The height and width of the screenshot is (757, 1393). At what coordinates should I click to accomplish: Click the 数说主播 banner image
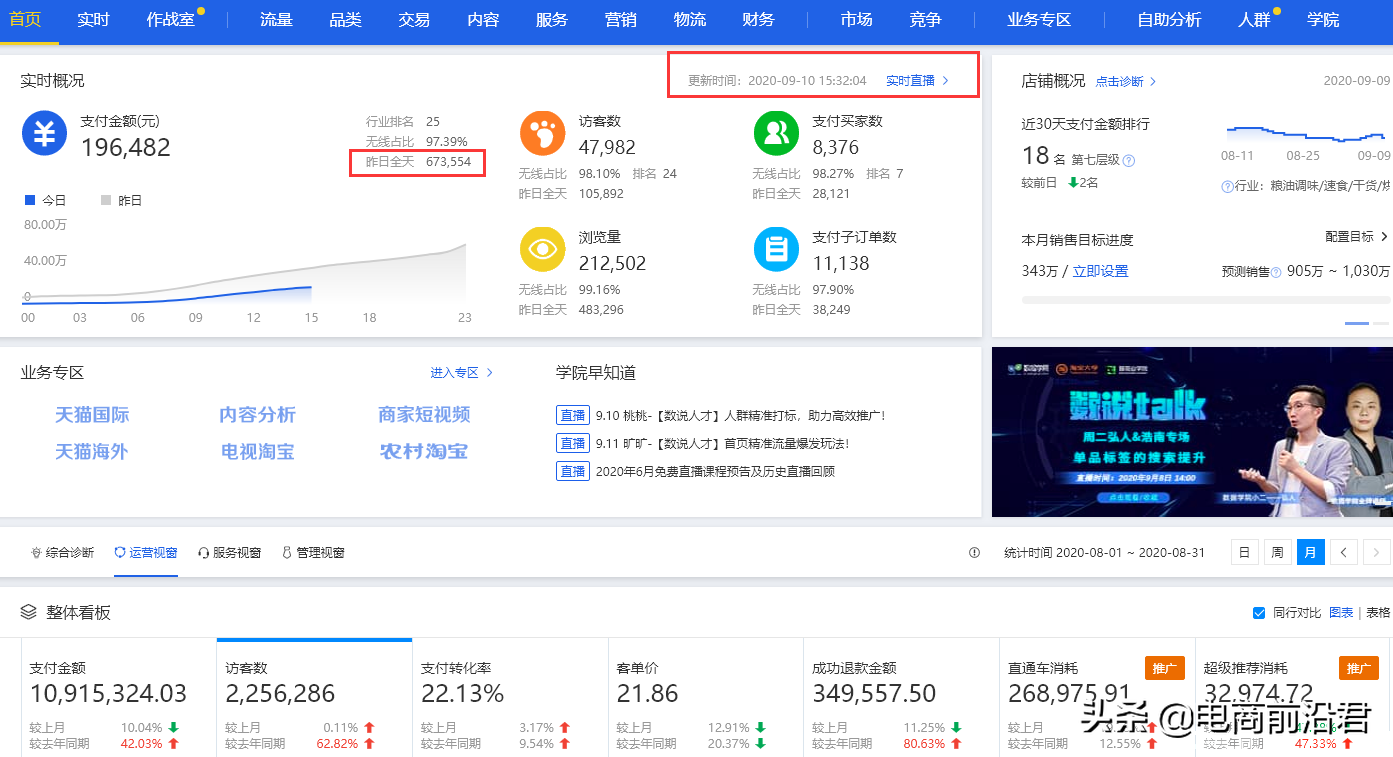click(1190, 432)
